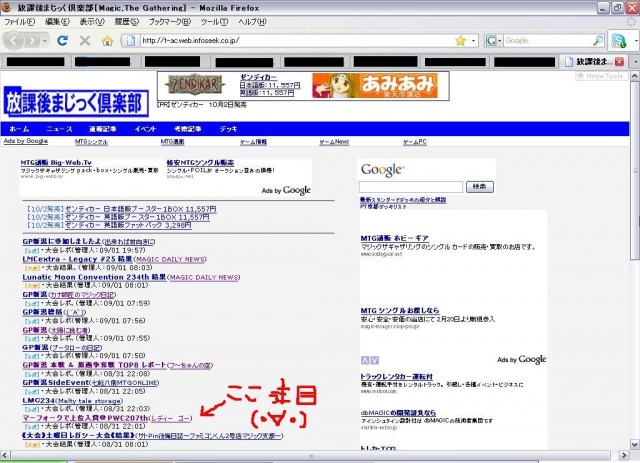Viewport: 640px width, 463px height.
Task: Open the ファイル(F) menu
Action: [19, 22]
